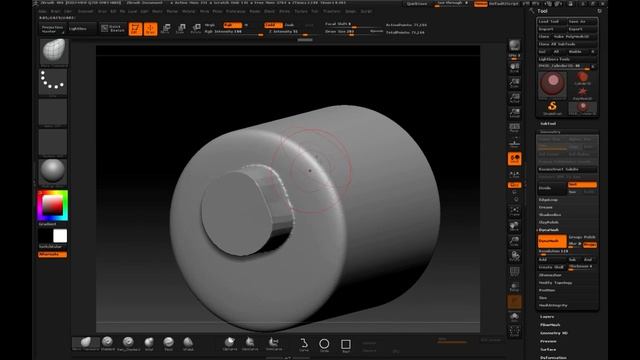Toggle Perspective view icon
This screenshot has width=640, height=360.
coord(515,128)
